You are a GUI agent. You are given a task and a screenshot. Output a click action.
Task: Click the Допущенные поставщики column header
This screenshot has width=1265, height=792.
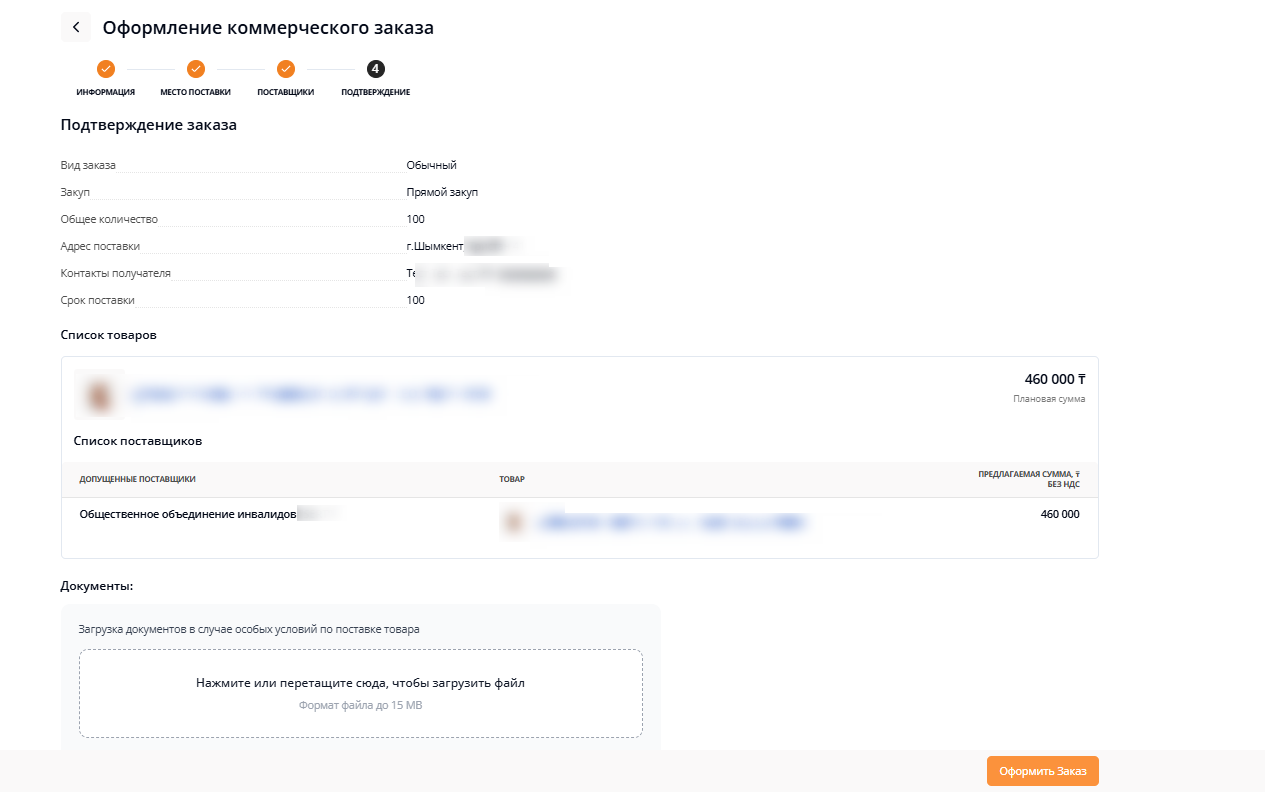(x=137, y=480)
